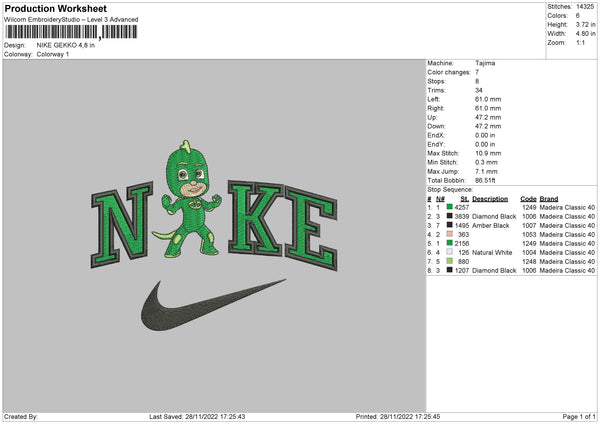Click the dark Nike swoosh in the design
The height and width of the screenshot is (424, 600).
click(213, 305)
